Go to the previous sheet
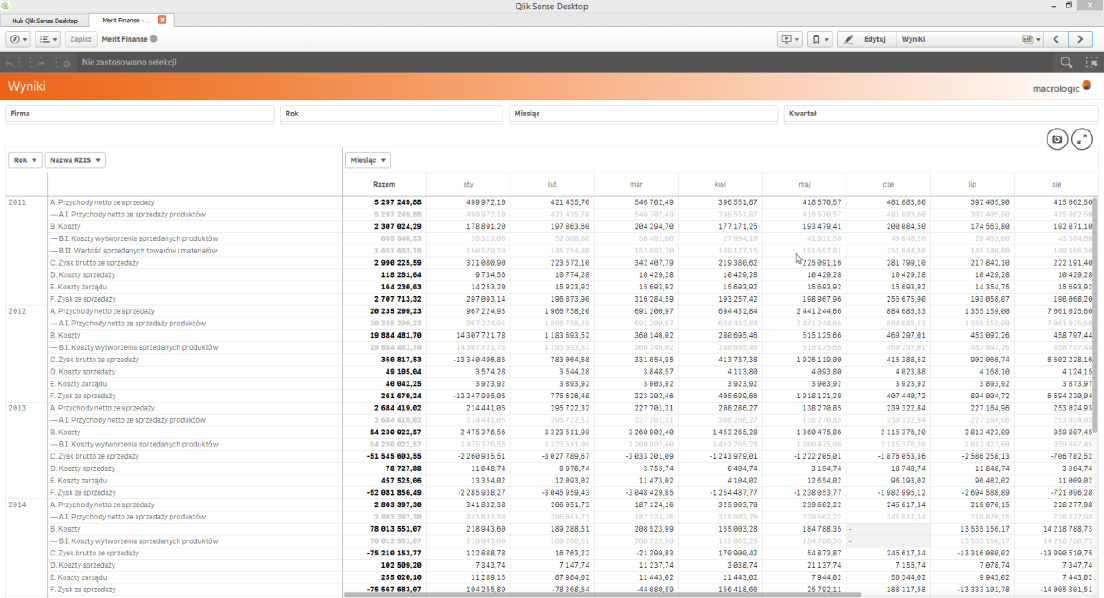 [1055, 39]
